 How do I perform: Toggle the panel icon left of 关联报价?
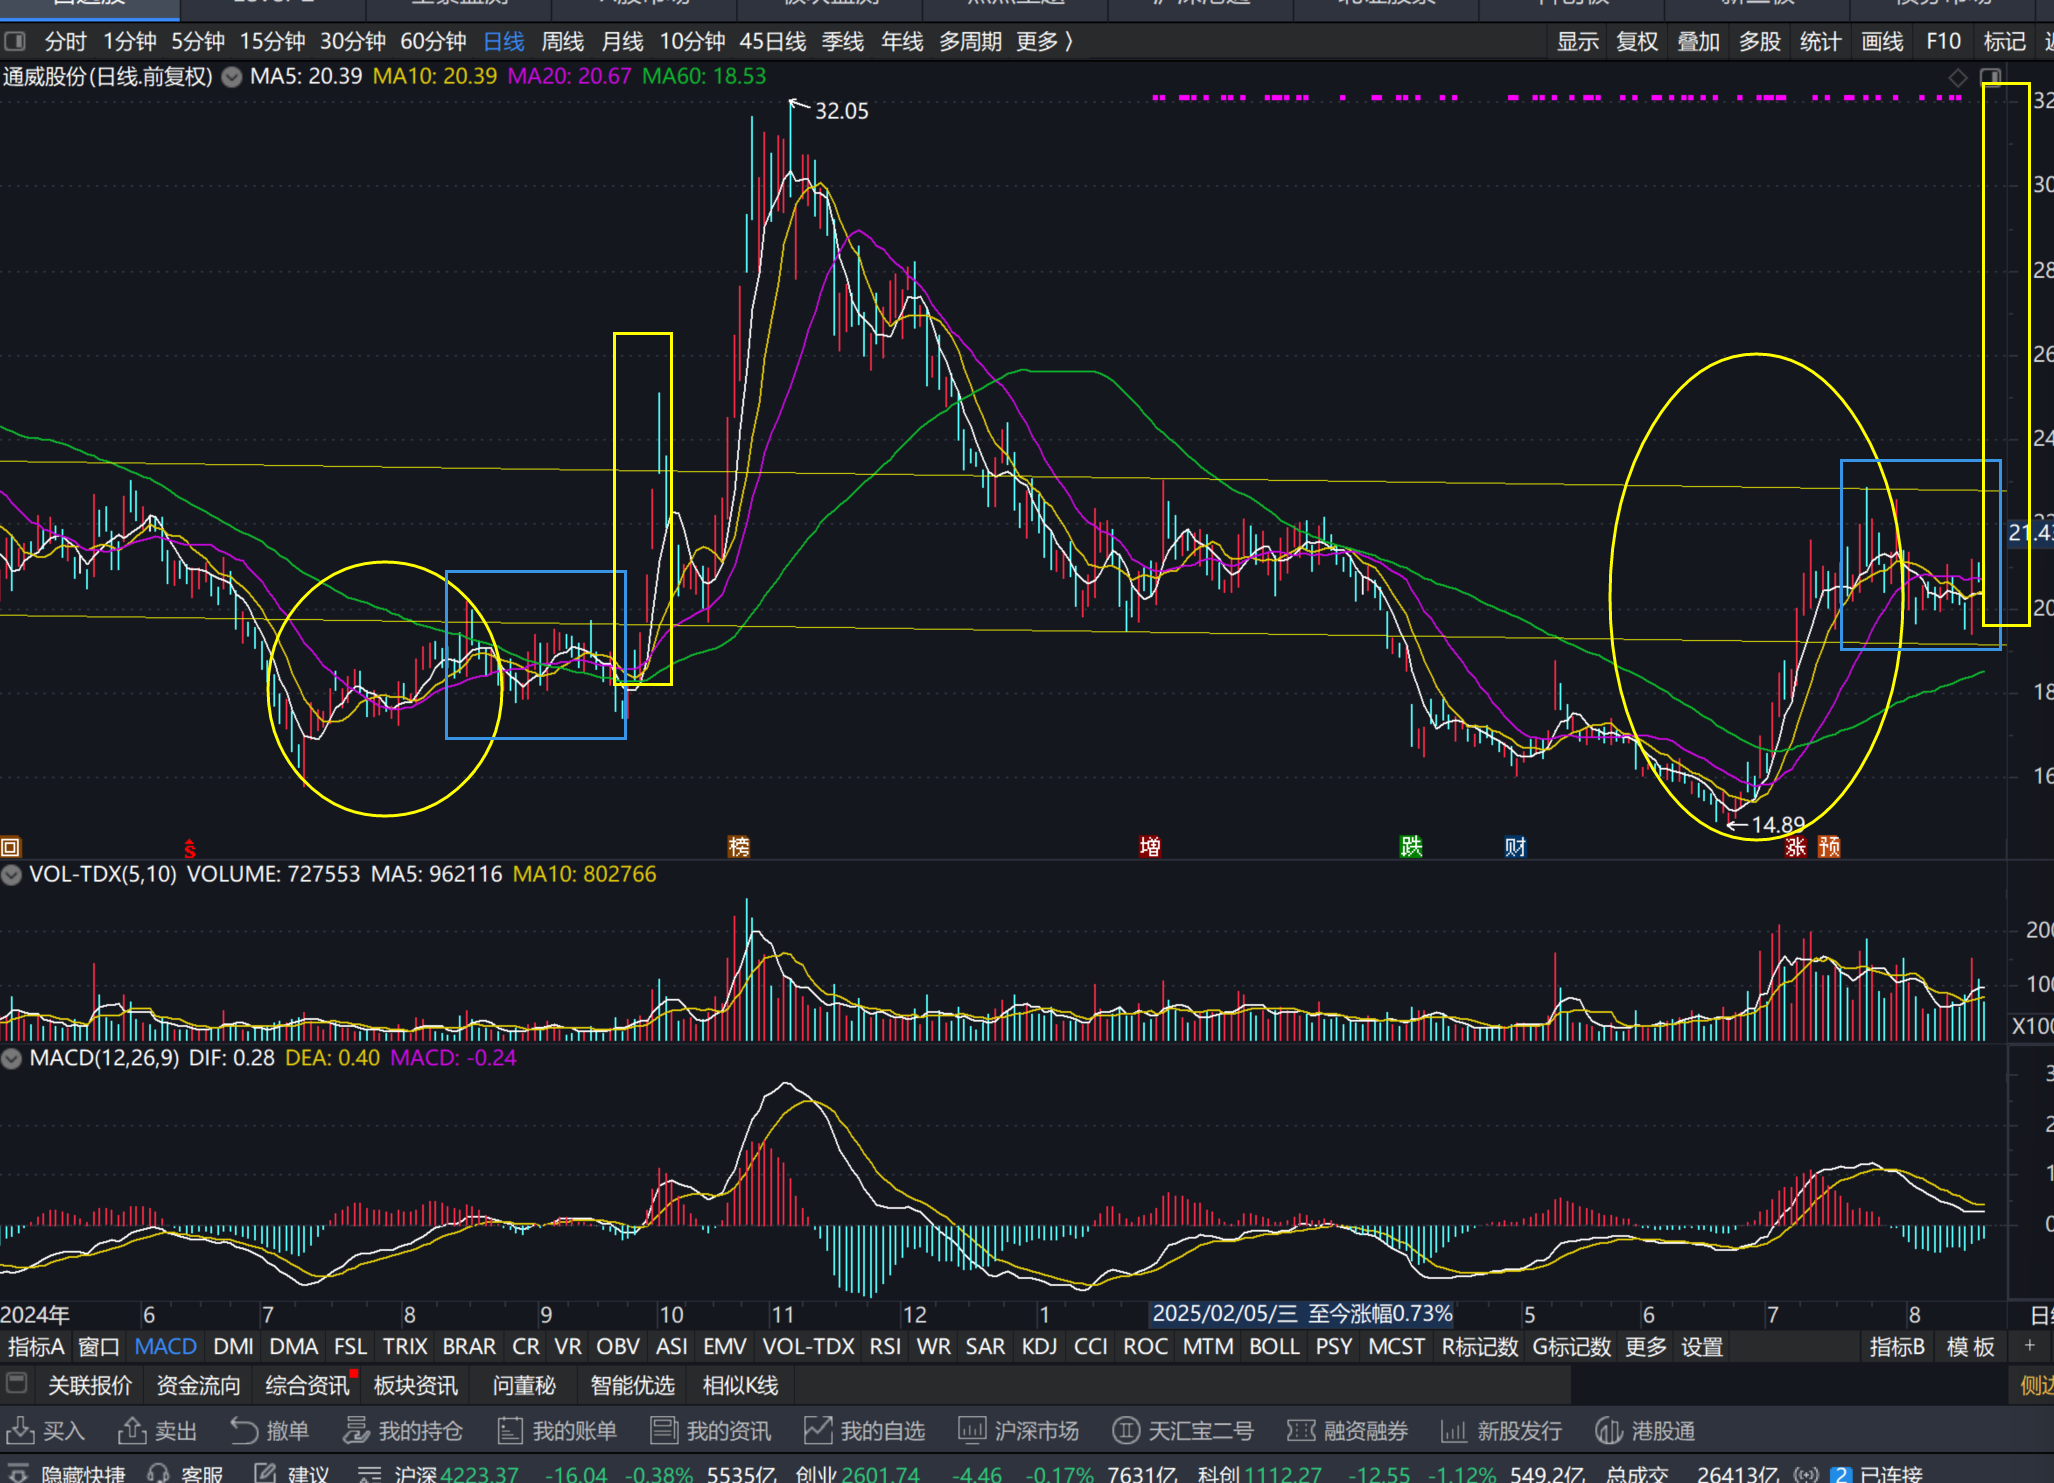16,1384
